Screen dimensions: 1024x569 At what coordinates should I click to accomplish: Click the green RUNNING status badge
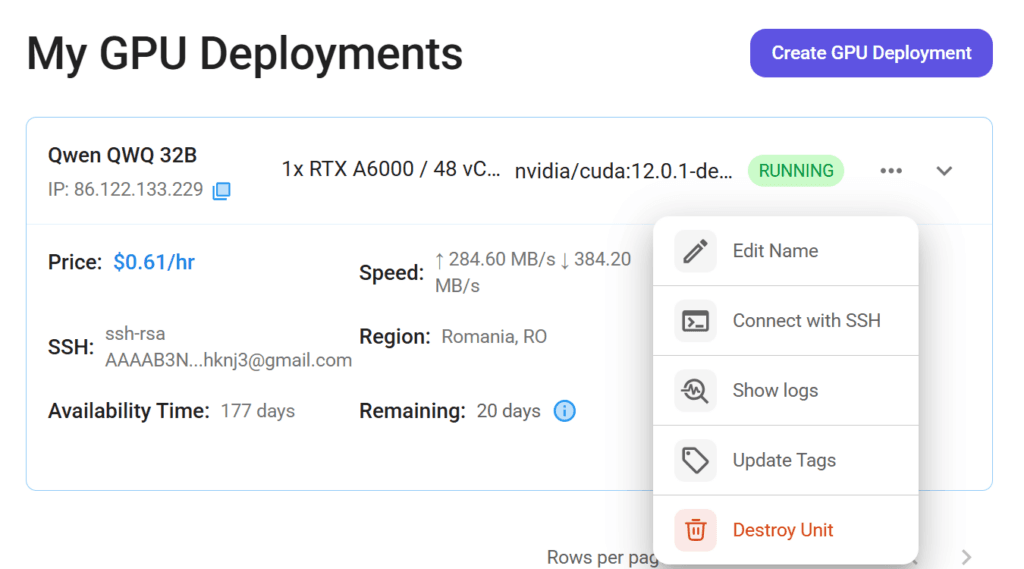tap(796, 171)
